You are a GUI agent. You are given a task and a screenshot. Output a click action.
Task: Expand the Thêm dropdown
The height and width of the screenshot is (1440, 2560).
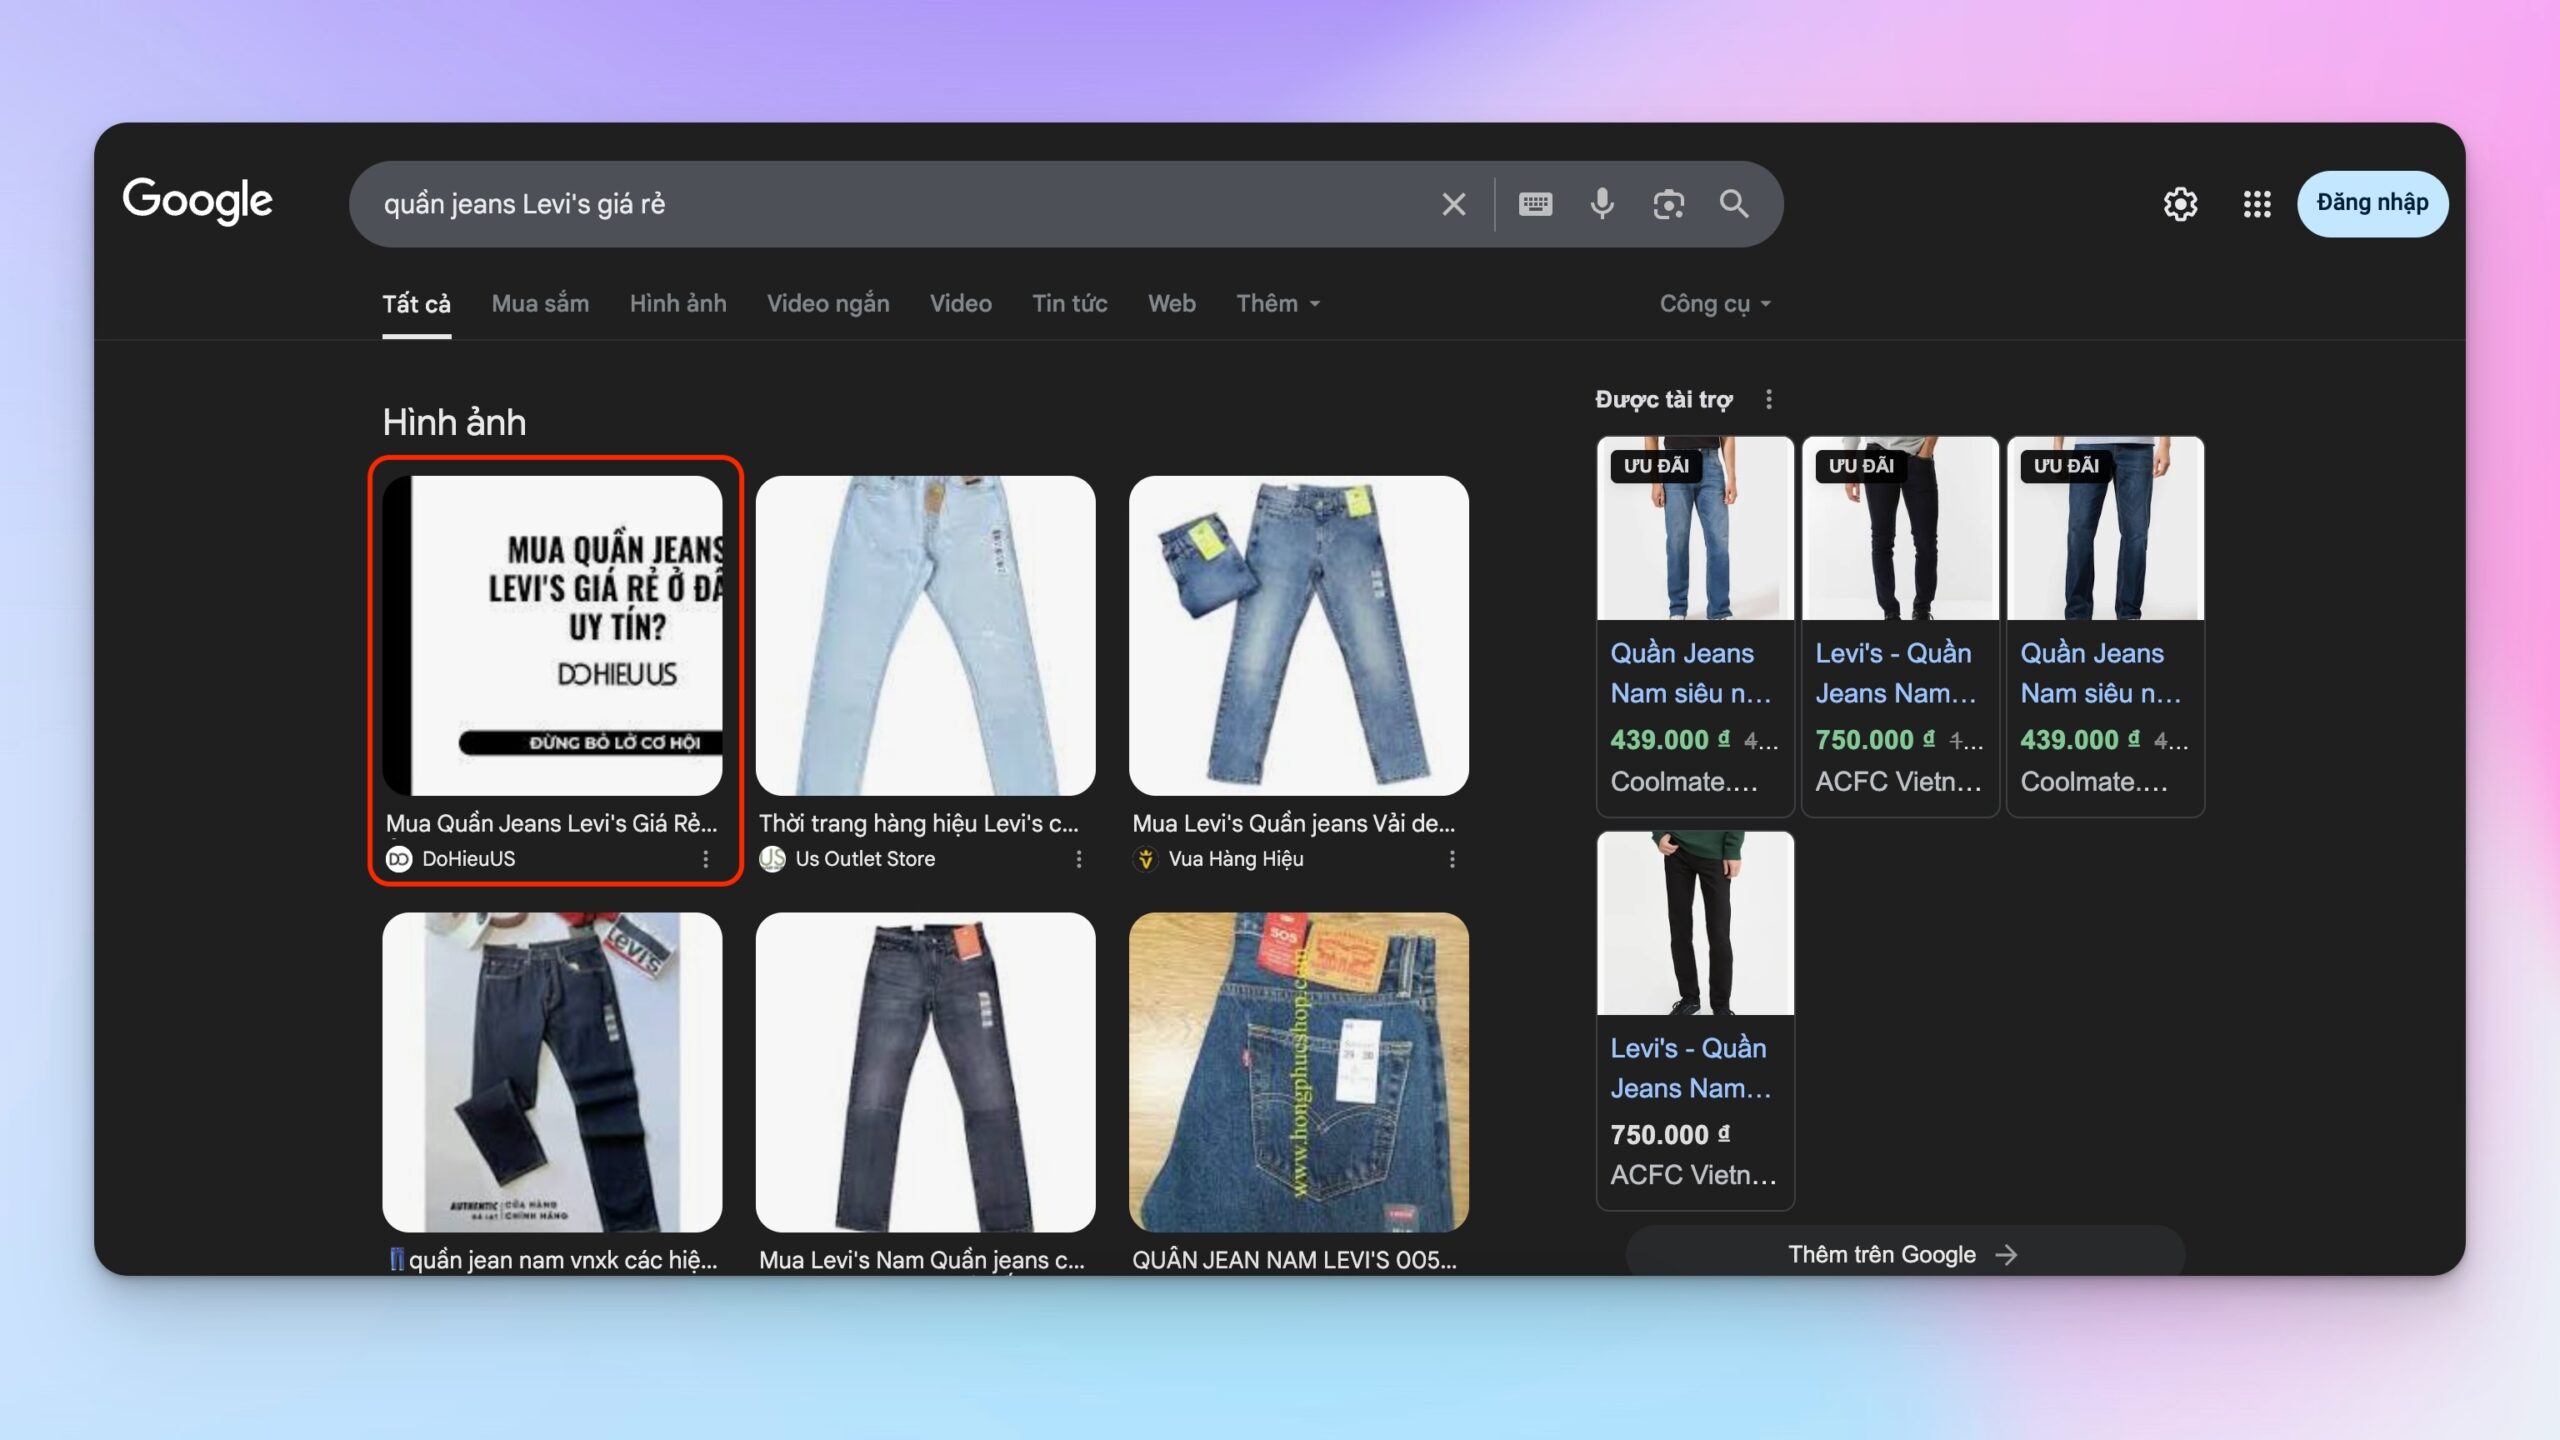[1278, 304]
